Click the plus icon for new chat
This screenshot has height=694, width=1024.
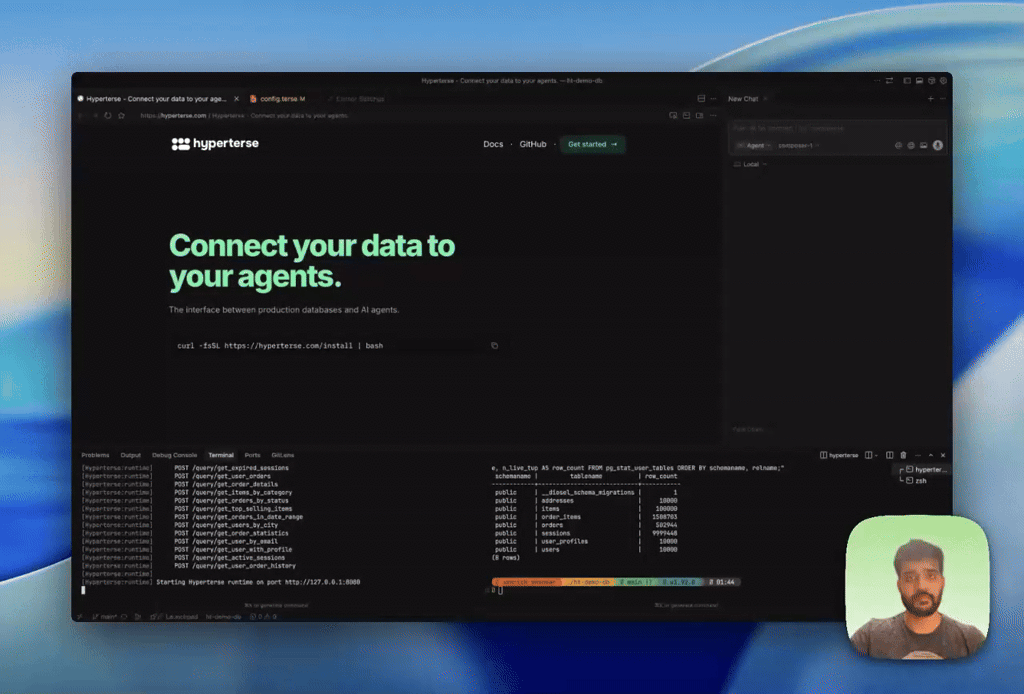[931, 99]
